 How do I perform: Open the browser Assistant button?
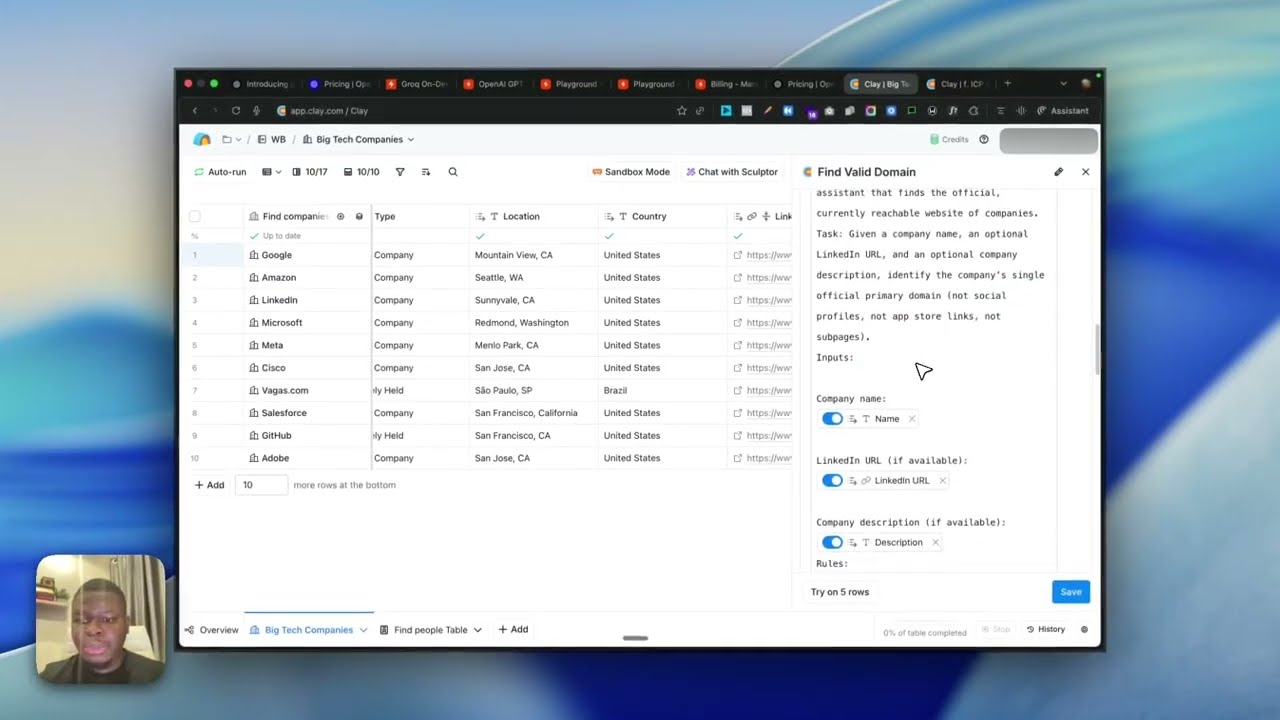tap(1063, 111)
